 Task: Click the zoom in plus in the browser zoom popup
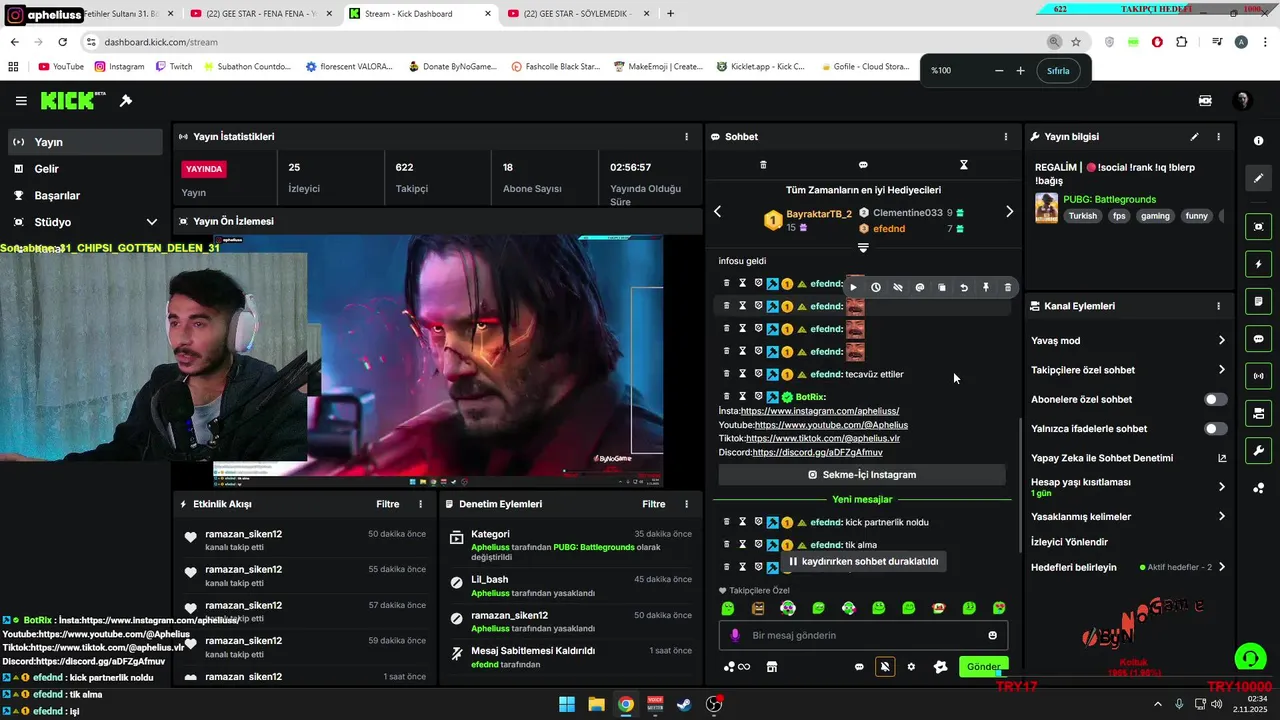click(1020, 71)
